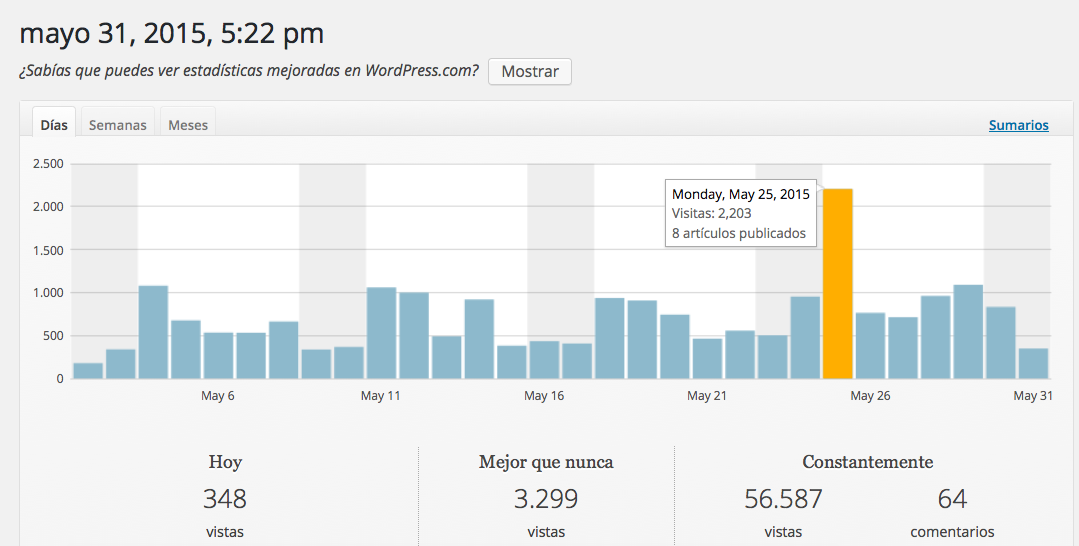Click the 64 comentarios count
The image size is (1079, 546).
952,498
